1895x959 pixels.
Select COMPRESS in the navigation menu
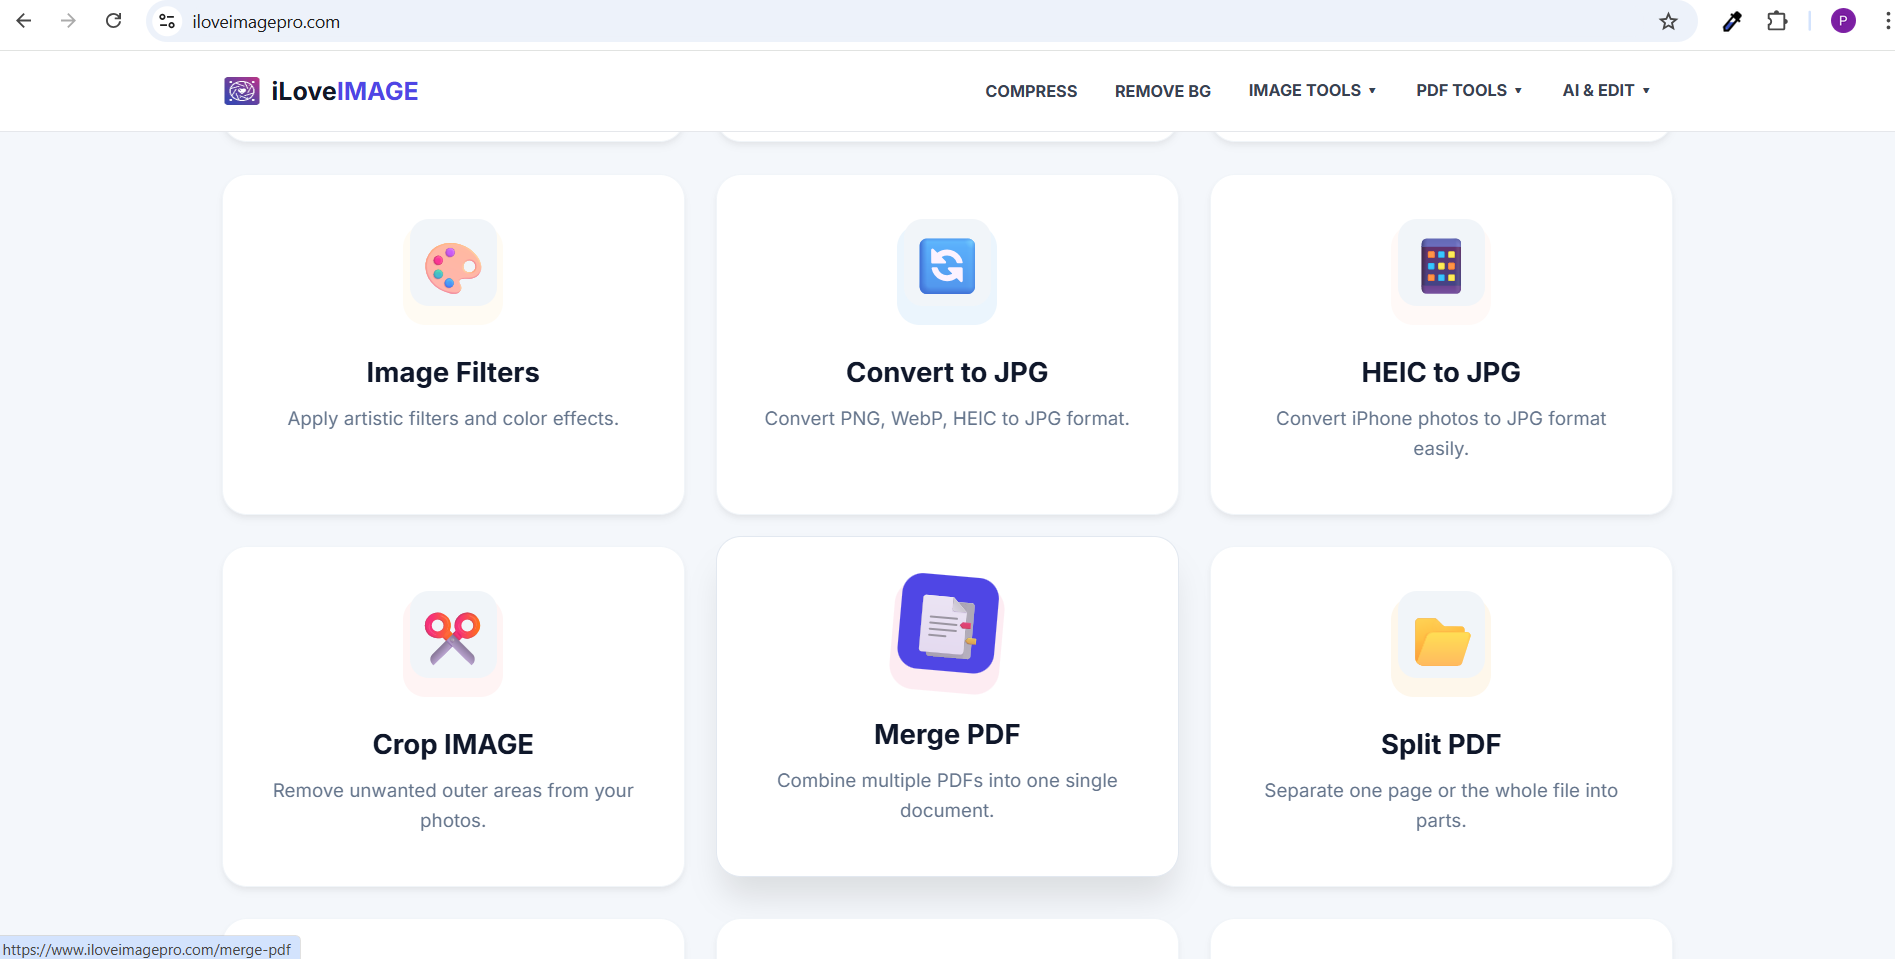point(1030,90)
